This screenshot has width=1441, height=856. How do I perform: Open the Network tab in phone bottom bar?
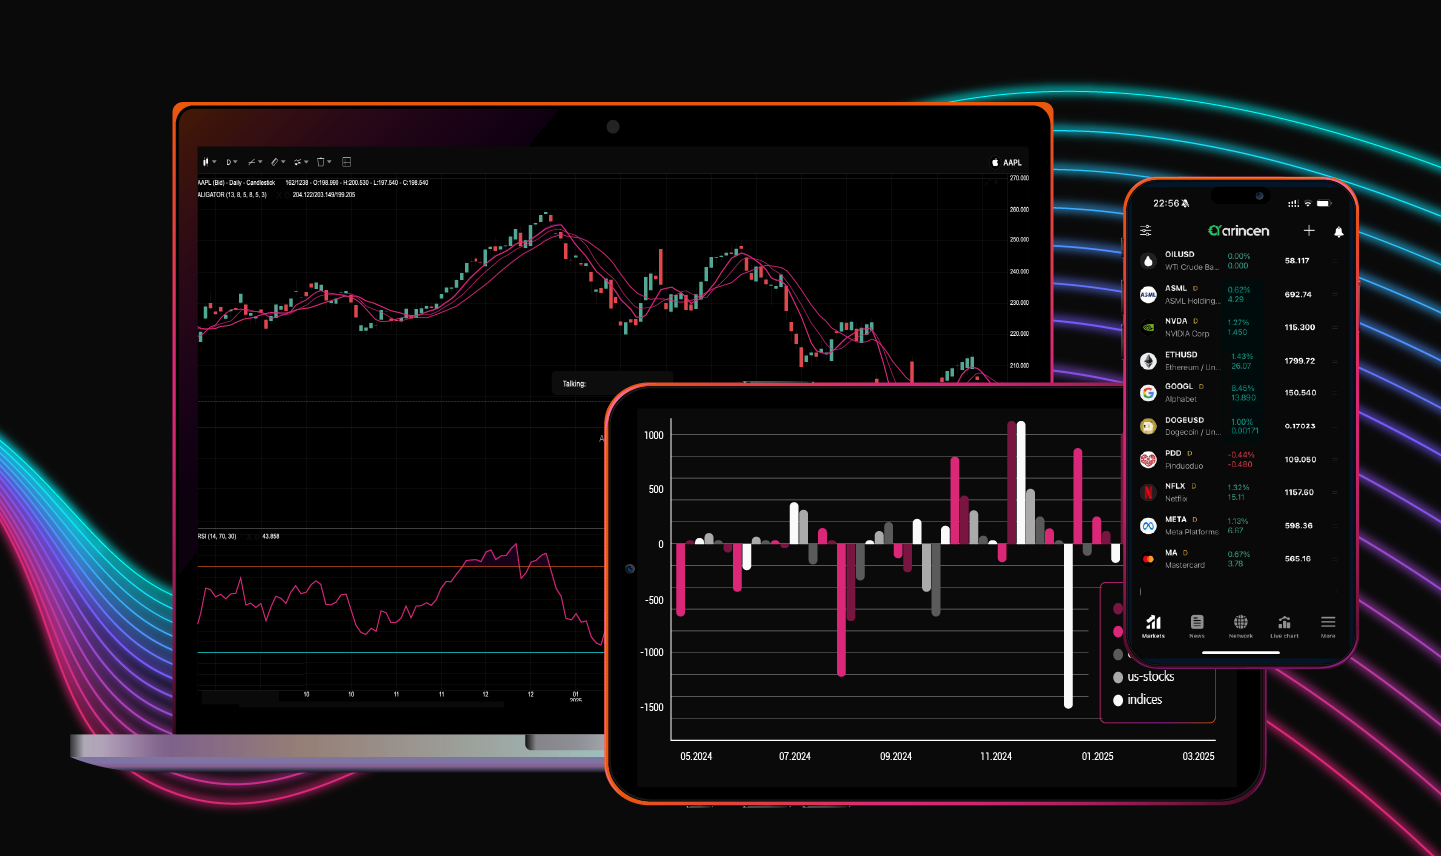pos(1240,627)
